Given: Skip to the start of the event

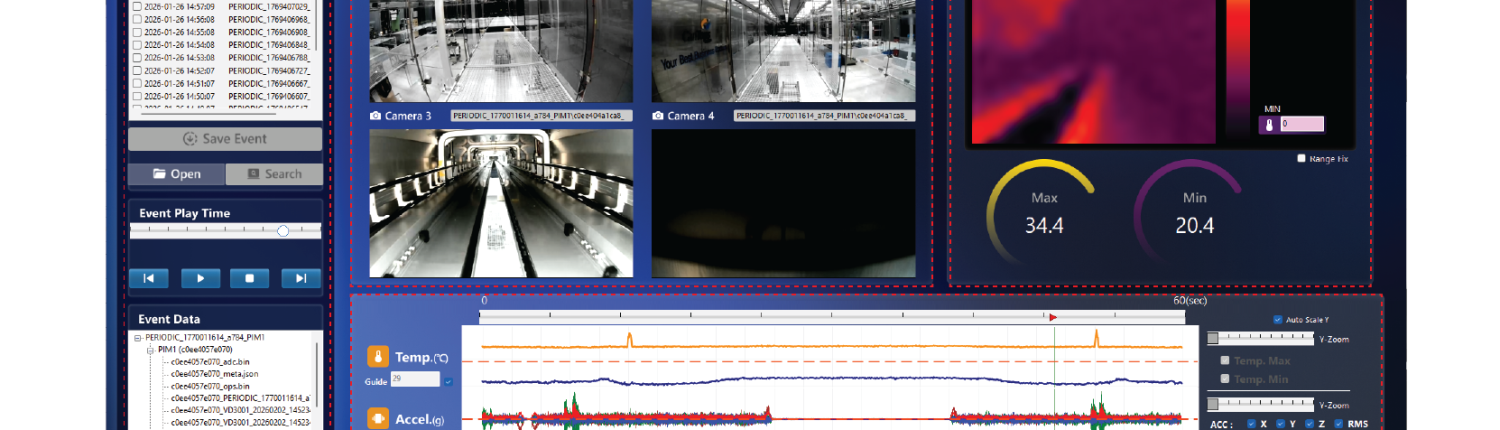Looking at the screenshot, I should 148,279.
